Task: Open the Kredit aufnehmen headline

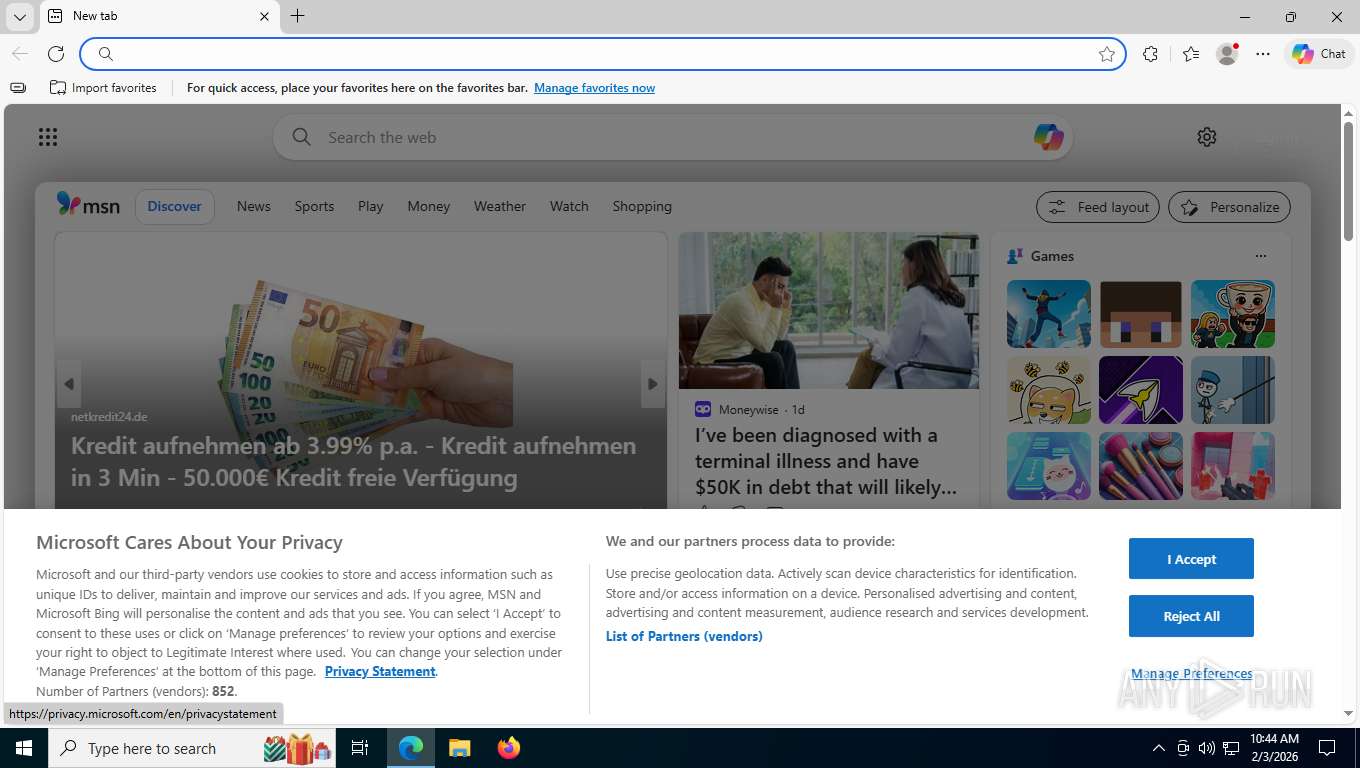Action: [x=353, y=461]
